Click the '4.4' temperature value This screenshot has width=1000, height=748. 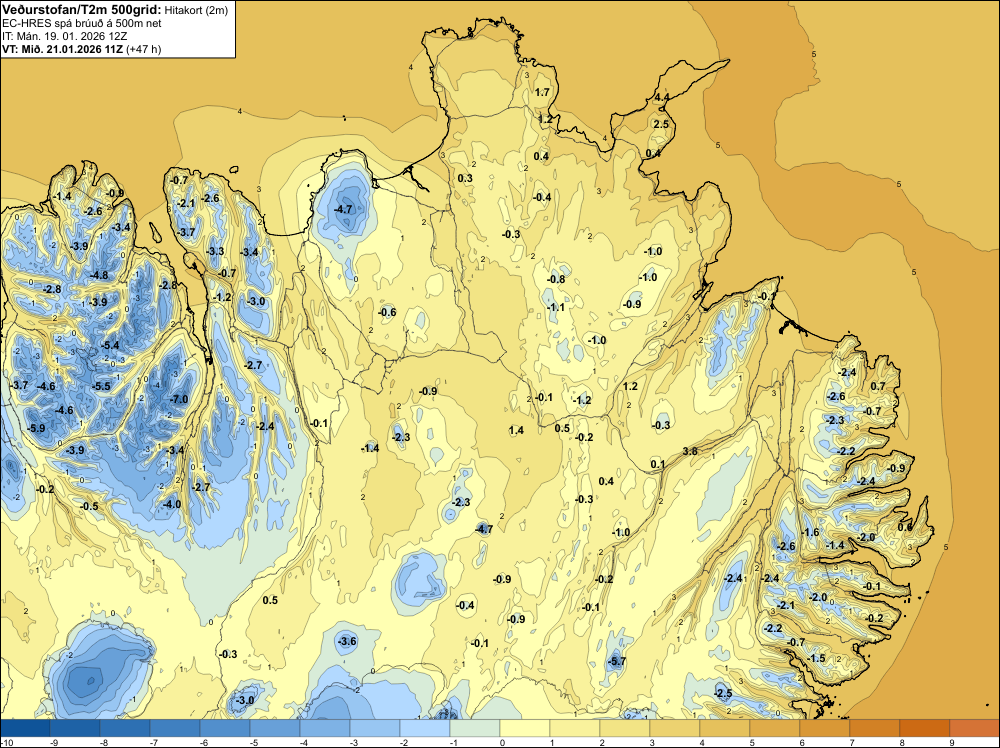click(x=662, y=98)
